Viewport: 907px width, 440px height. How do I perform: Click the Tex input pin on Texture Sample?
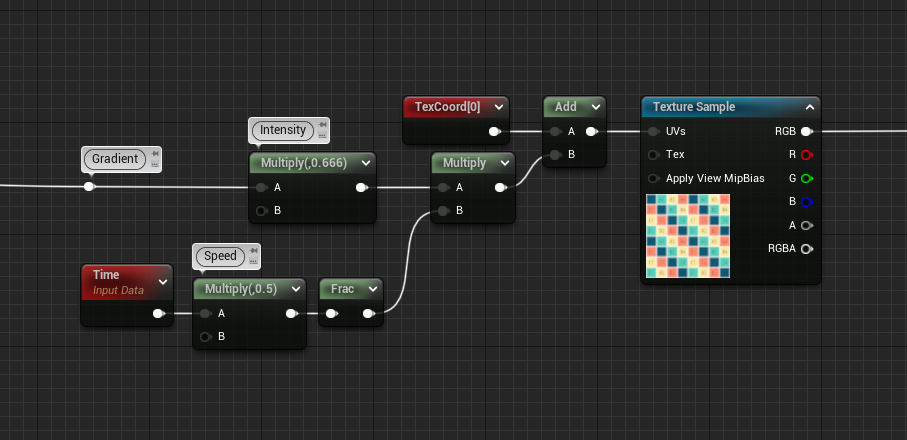click(x=654, y=154)
